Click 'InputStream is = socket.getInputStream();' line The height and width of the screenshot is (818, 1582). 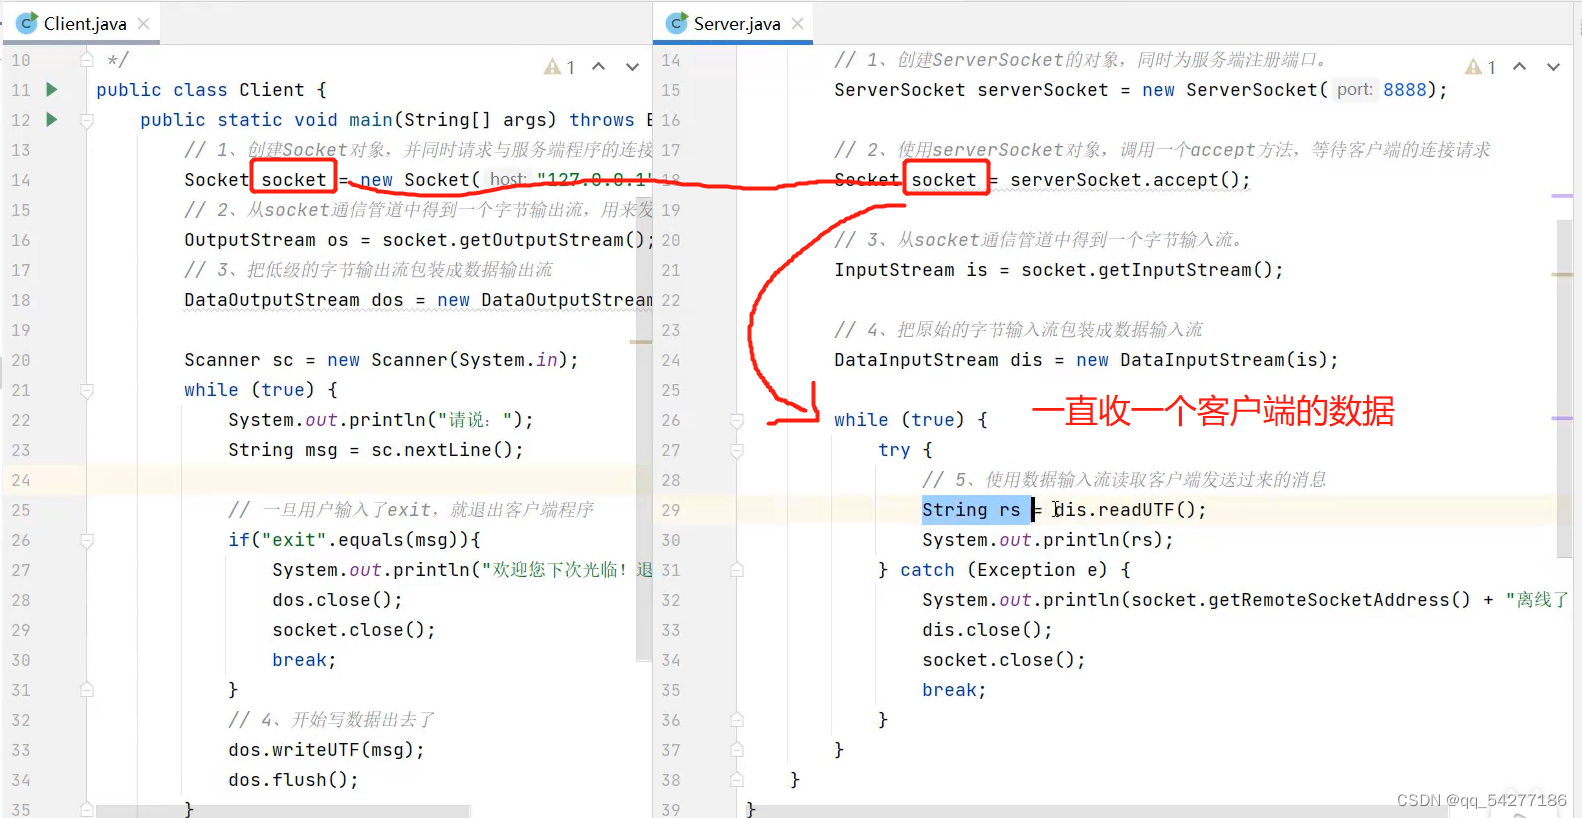coord(1059,270)
